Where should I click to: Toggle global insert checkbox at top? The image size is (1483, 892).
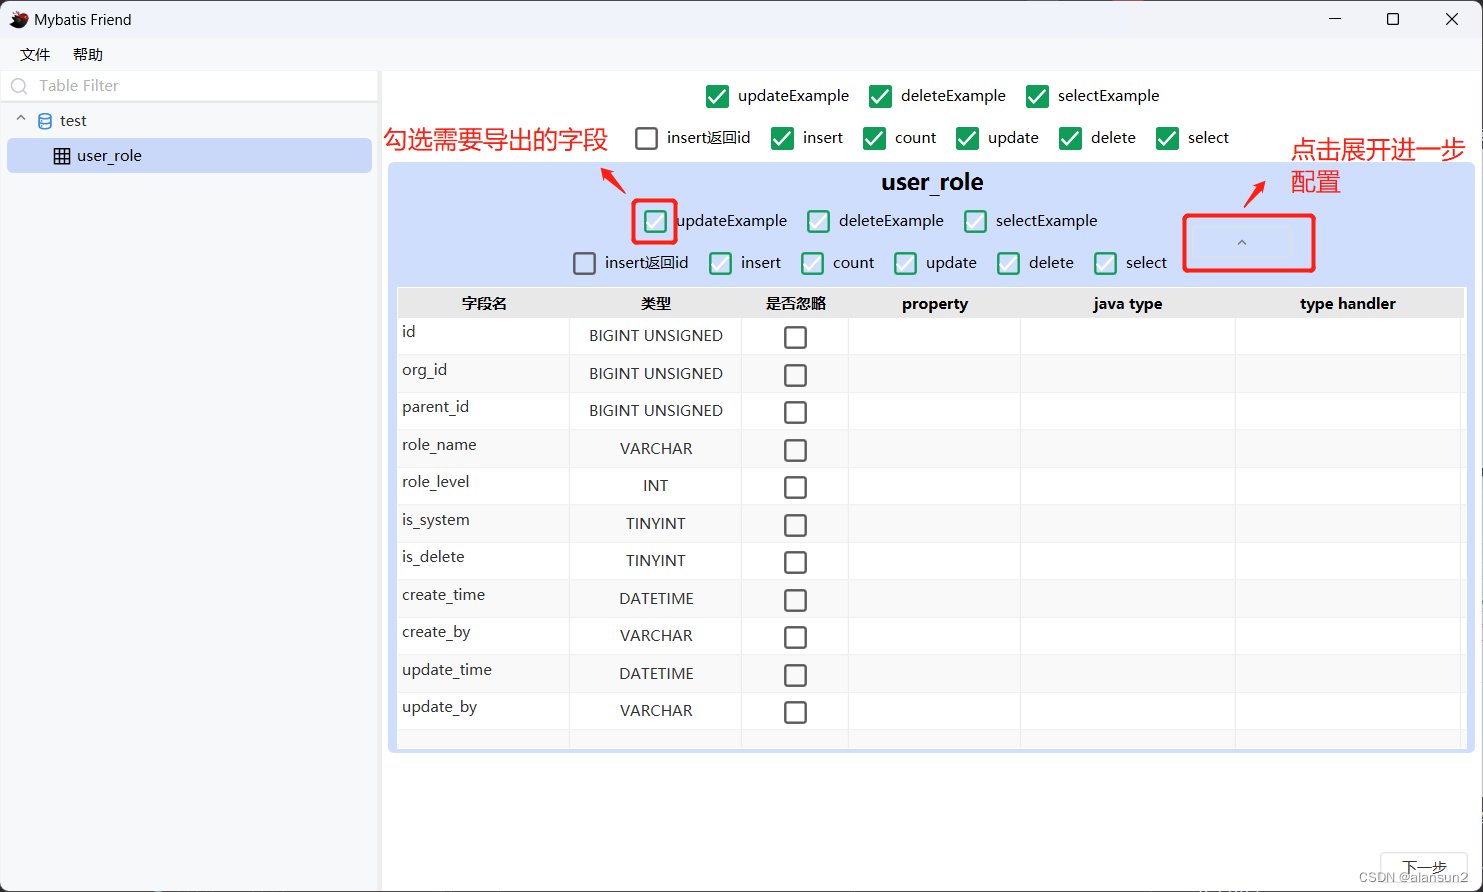(x=782, y=138)
